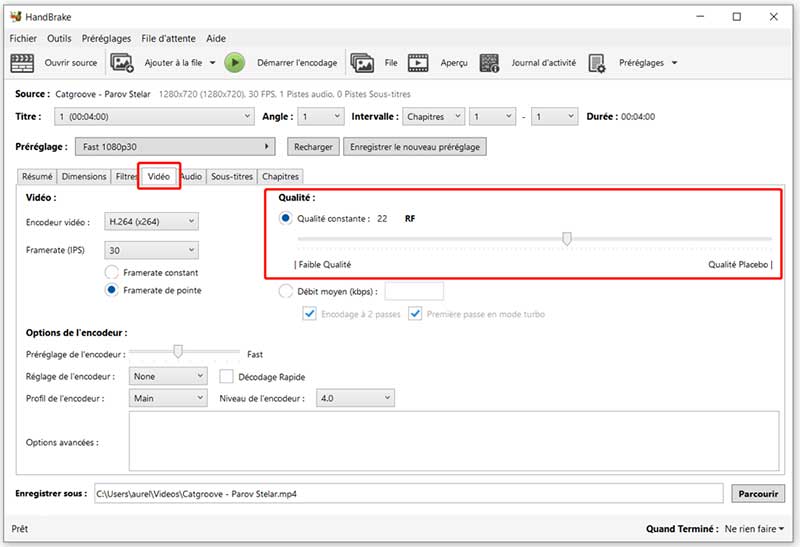Open the Fichier menu
800x547 pixels.
click(23, 38)
